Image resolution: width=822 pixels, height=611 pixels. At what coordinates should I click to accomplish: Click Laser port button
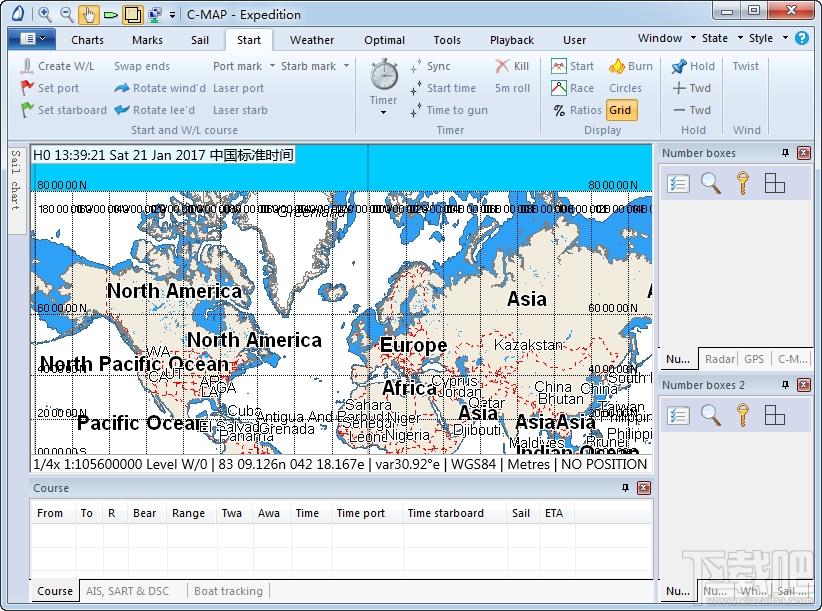click(x=238, y=88)
